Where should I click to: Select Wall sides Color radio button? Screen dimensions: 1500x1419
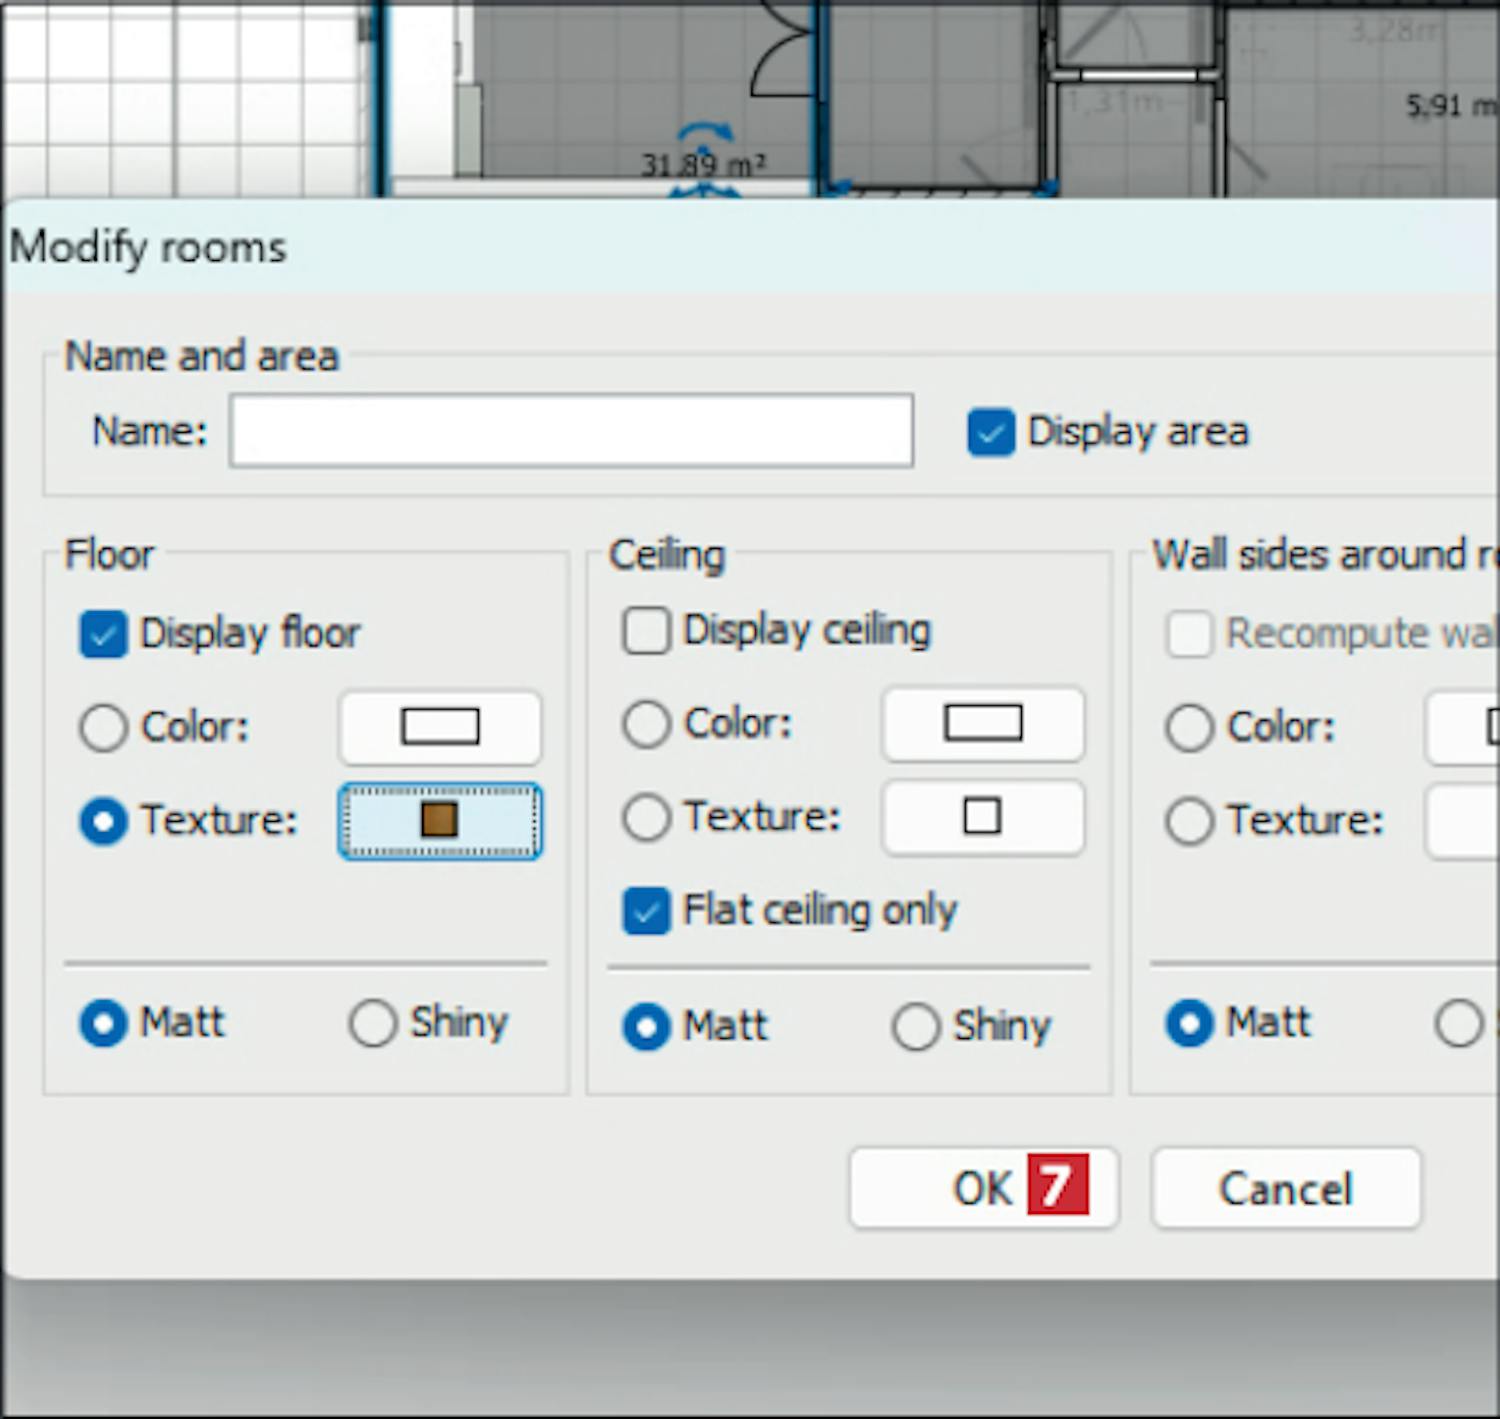(x=1189, y=727)
